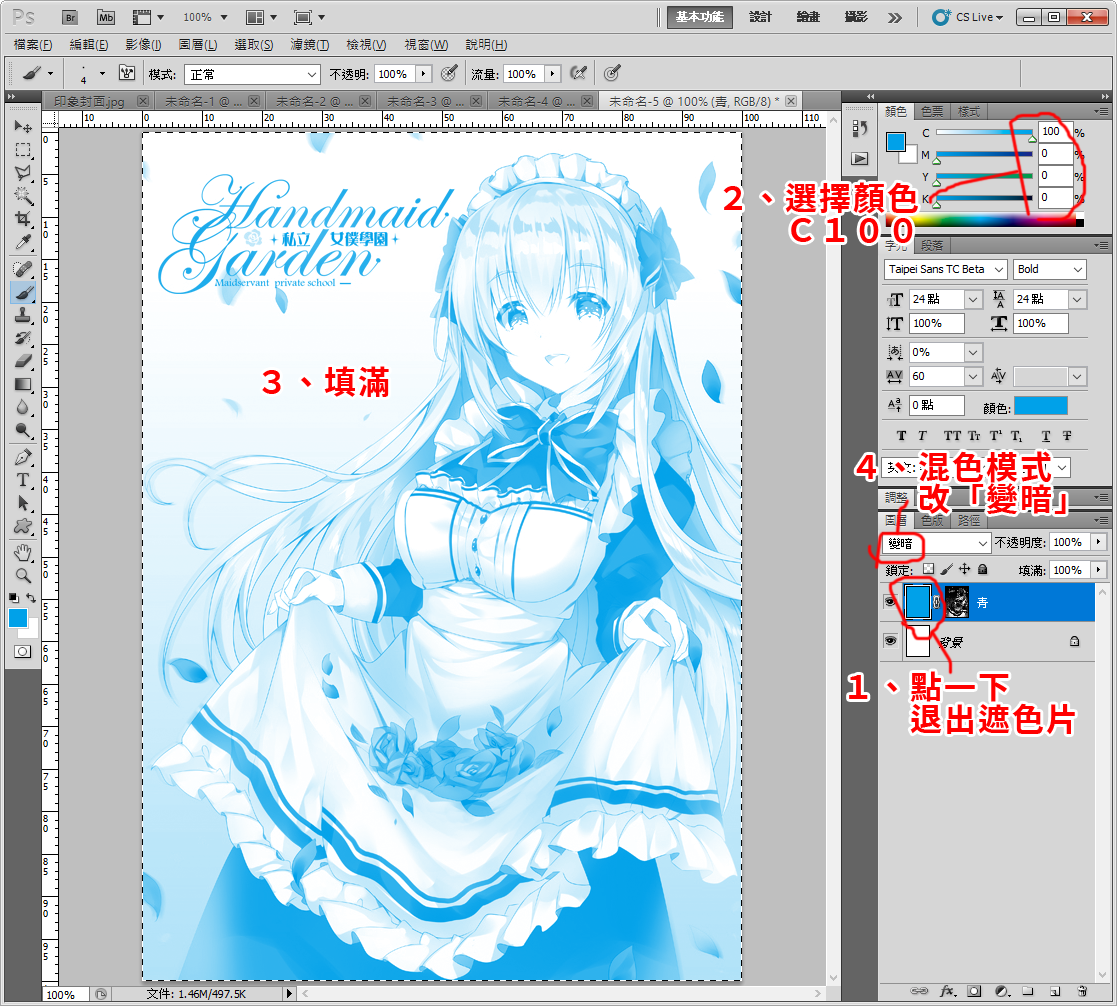
Task: Select the Crop tool
Action: 23,219
